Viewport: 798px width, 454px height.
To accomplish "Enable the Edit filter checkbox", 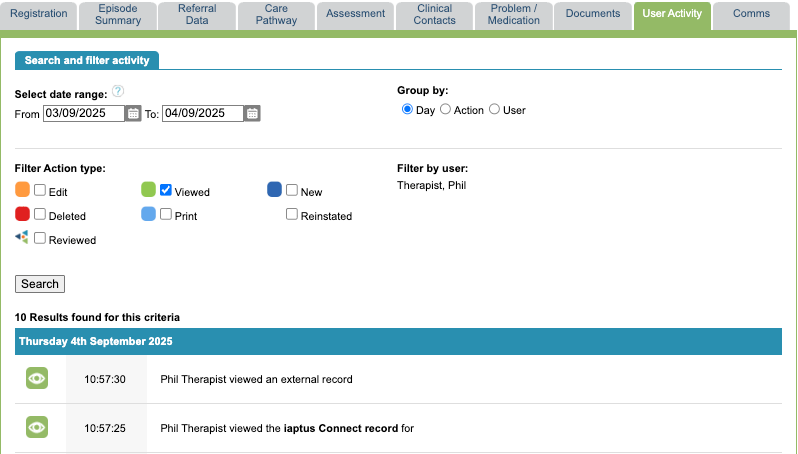I will pyautogui.click(x=40, y=190).
